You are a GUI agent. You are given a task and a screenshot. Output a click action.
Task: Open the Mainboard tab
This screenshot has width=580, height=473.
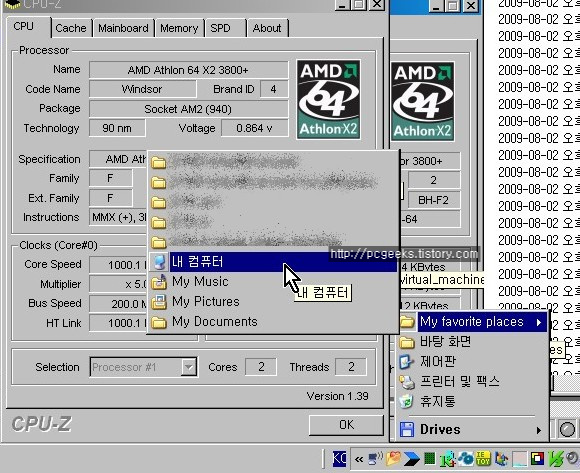click(123, 28)
